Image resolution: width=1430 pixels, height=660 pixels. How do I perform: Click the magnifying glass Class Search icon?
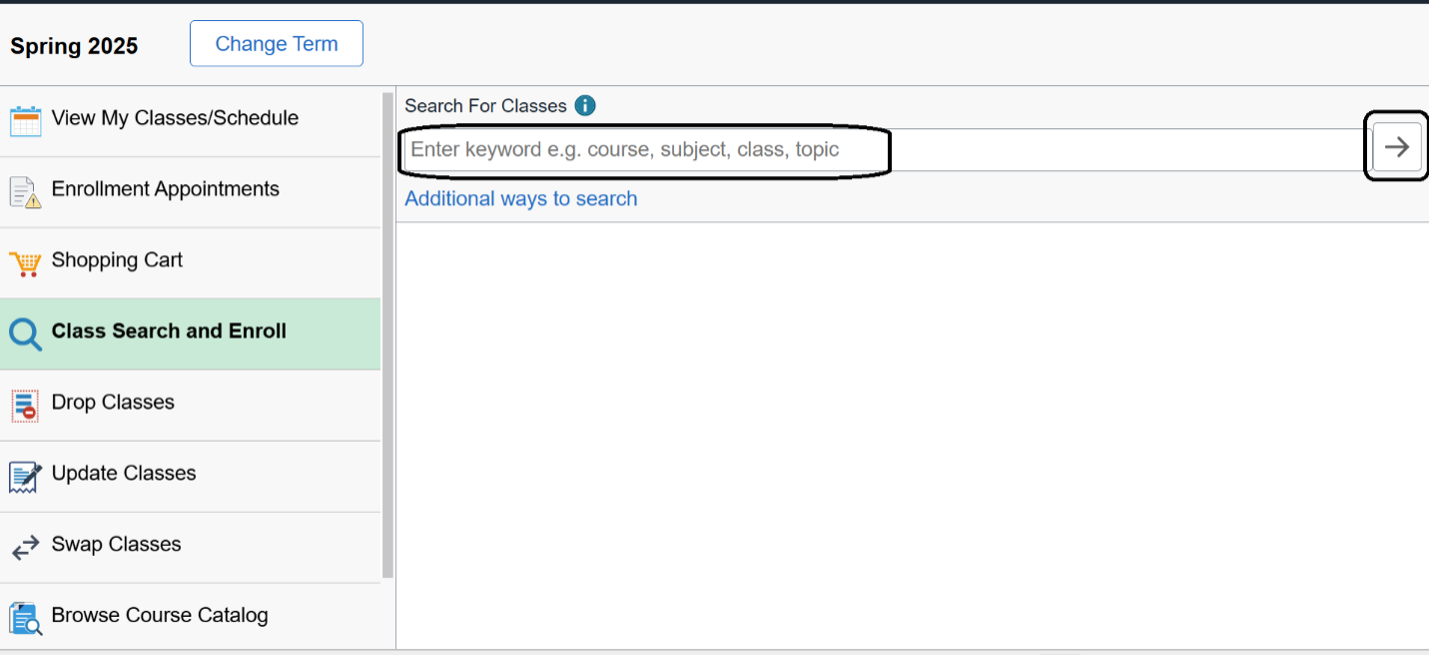click(25, 334)
